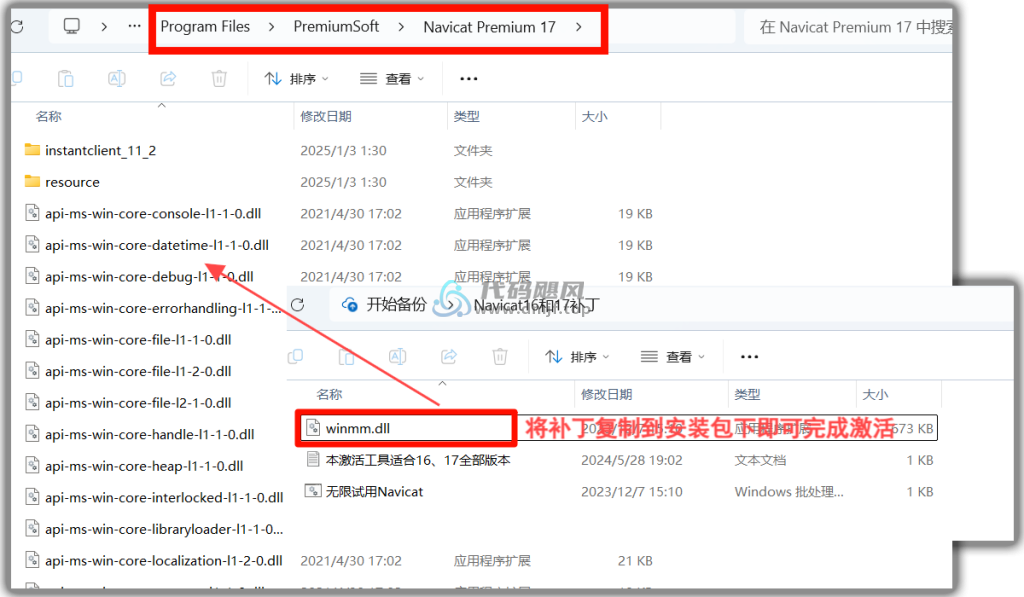Click Delete trash icon in front window toolbar
This screenshot has width=1024, height=597.
point(500,357)
